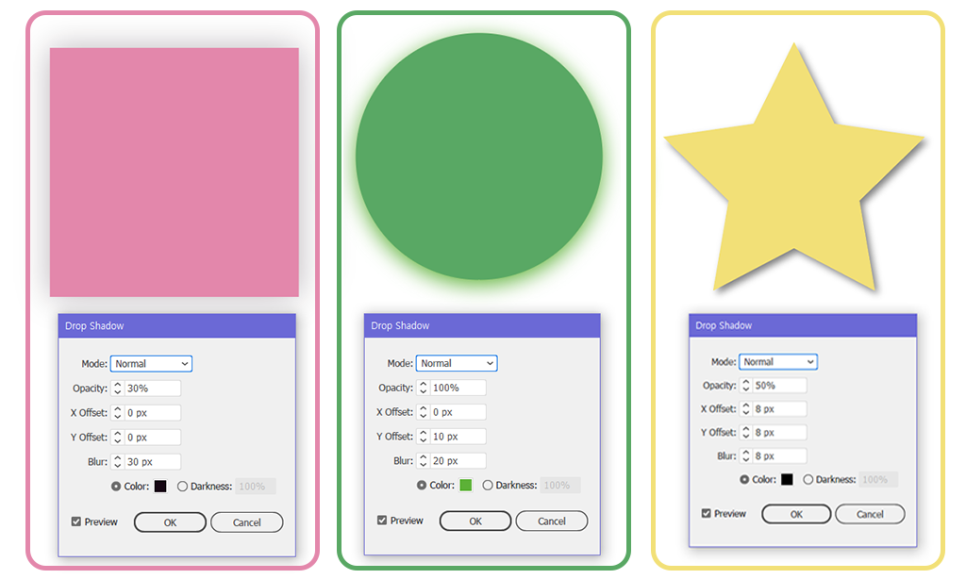Adjust Blur stepper in pink square dialog

click(118, 461)
